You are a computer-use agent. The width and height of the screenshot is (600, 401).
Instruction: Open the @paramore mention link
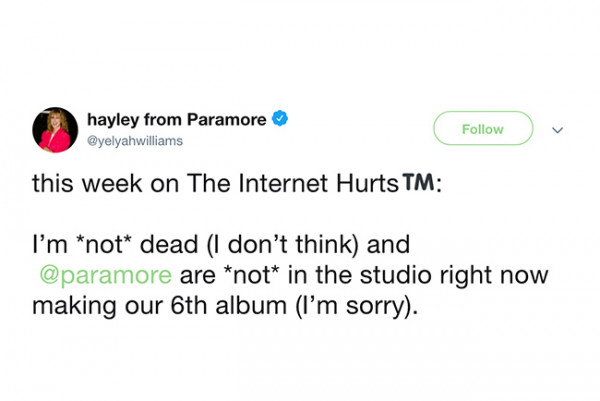[x=110, y=274]
